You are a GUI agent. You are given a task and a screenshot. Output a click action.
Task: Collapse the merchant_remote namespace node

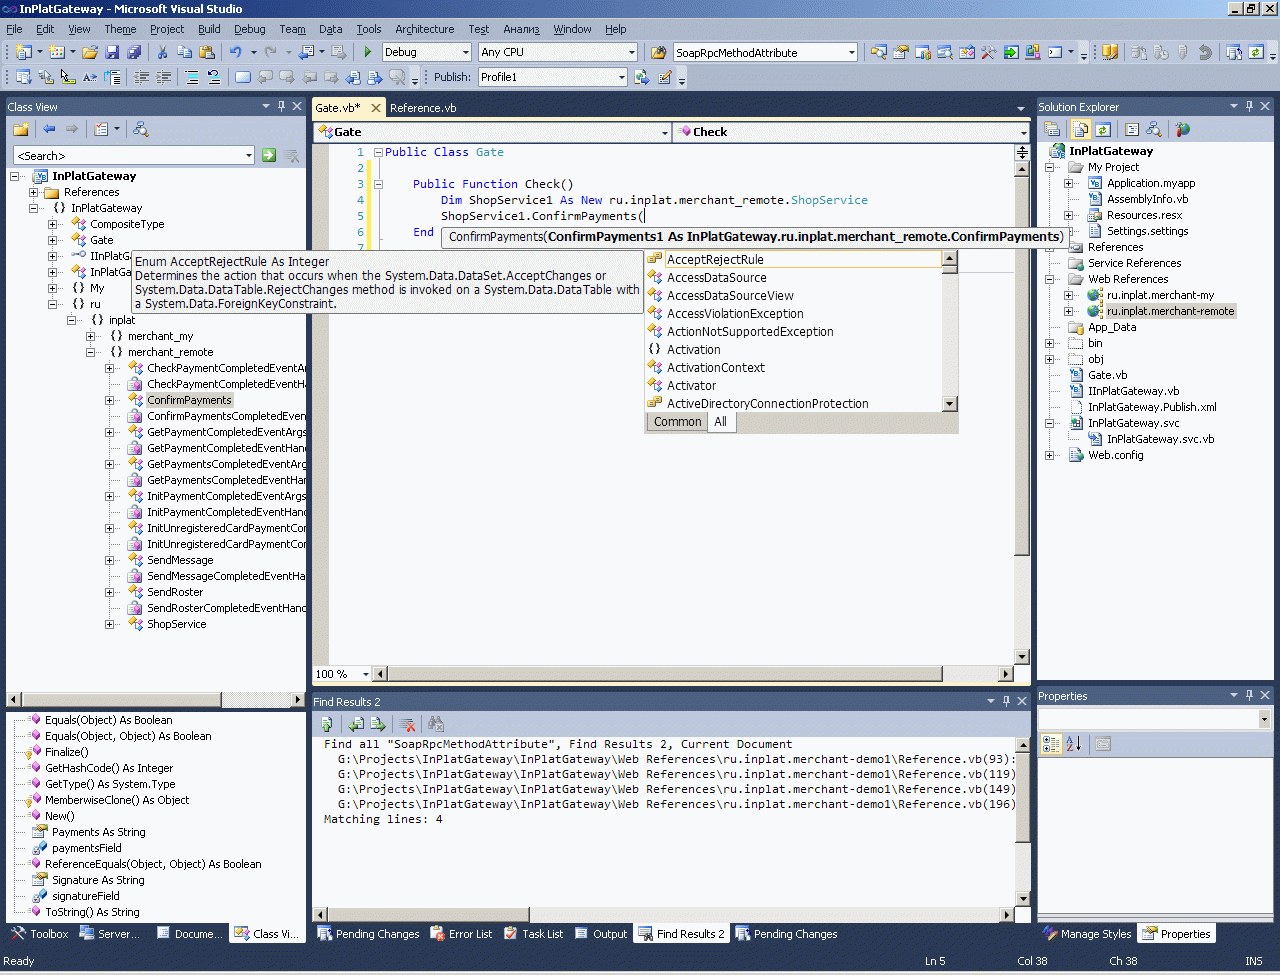90,352
